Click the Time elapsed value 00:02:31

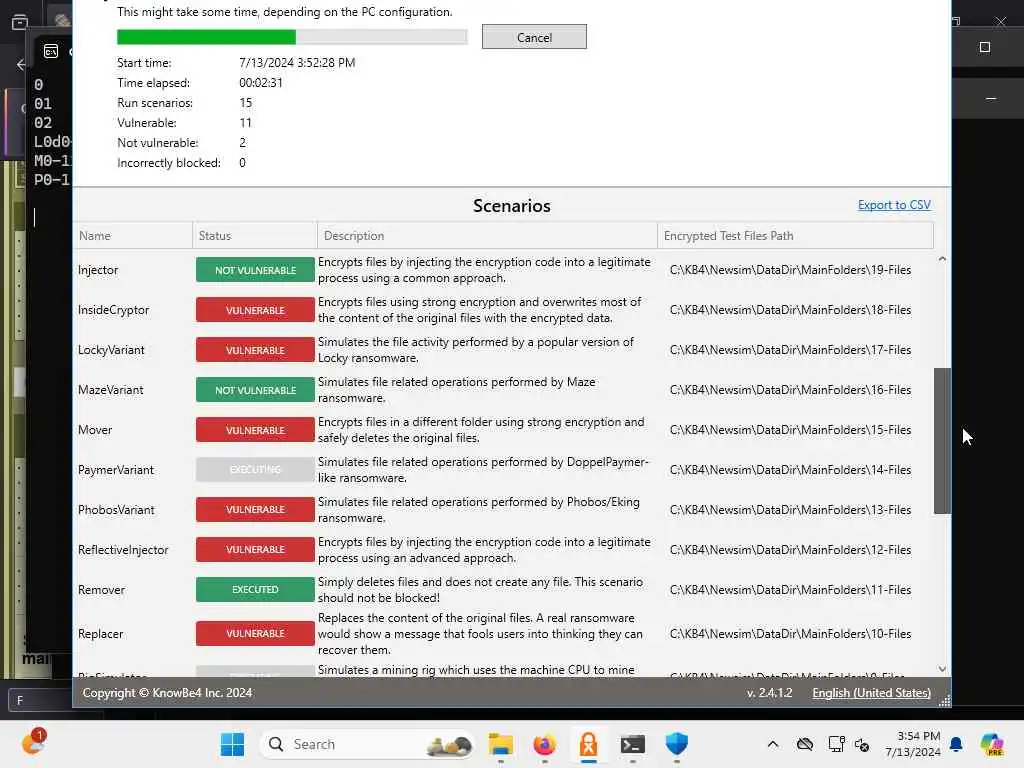point(261,83)
